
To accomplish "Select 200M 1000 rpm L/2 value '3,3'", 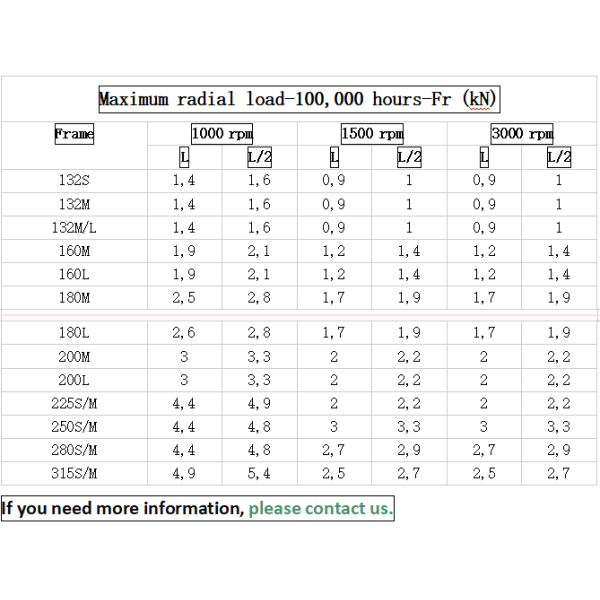I will (x=259, y=357).
